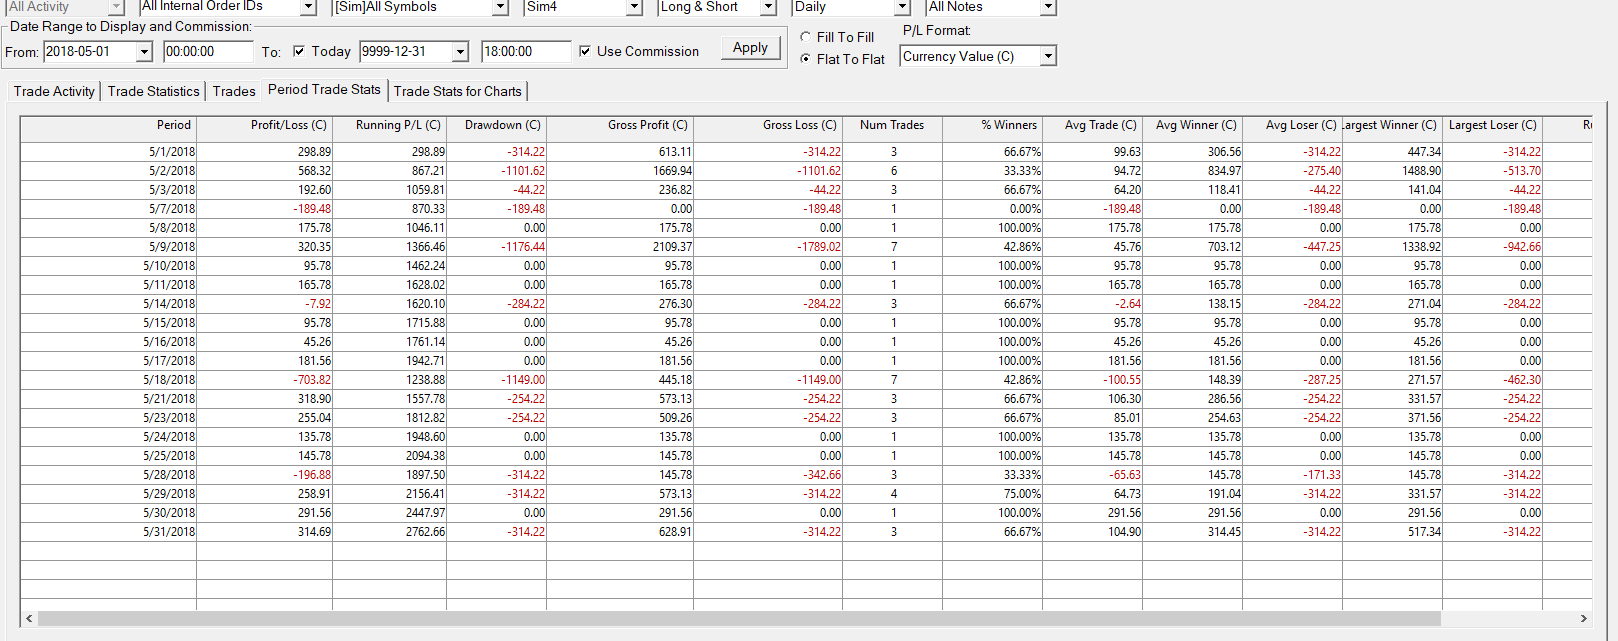The image size is (1618, 641).
Task: Open the From date 2018-05-01 picker
Action: point(144,52)
